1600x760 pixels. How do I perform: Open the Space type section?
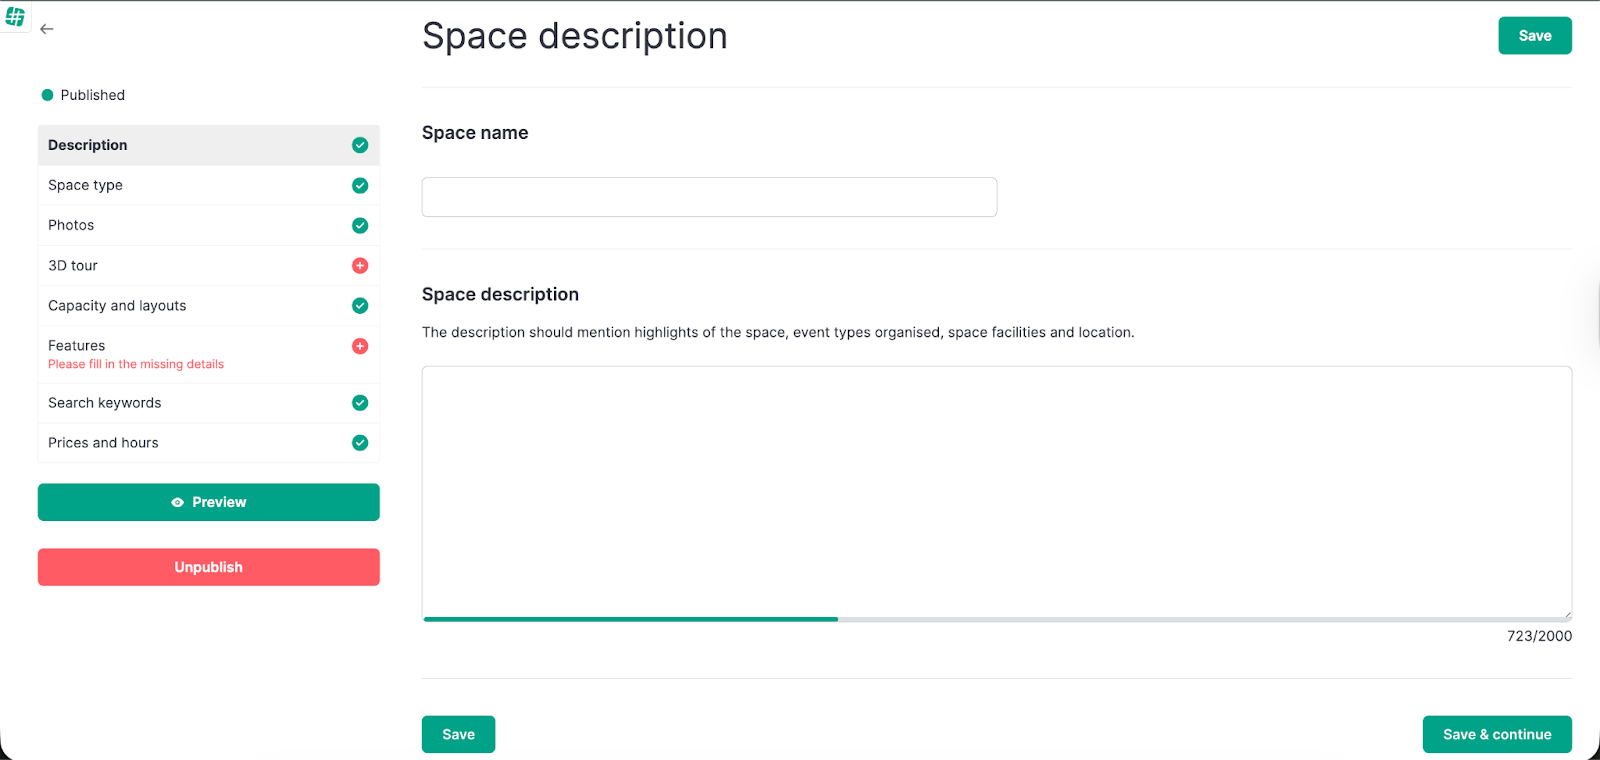point(86,186)
